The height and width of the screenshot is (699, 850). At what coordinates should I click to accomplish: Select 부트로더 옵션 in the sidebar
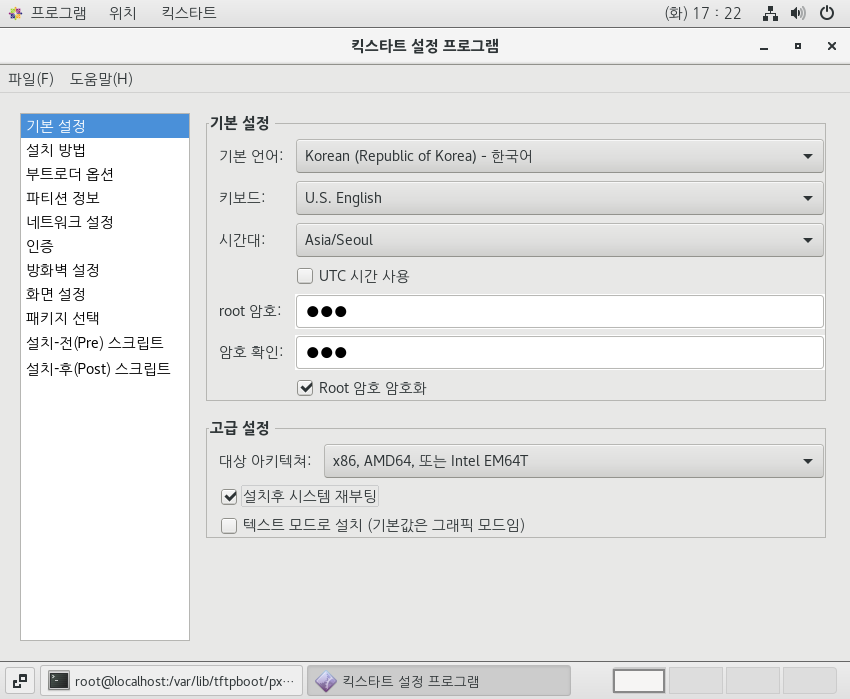pyautogui.click(x=105, y=174)
